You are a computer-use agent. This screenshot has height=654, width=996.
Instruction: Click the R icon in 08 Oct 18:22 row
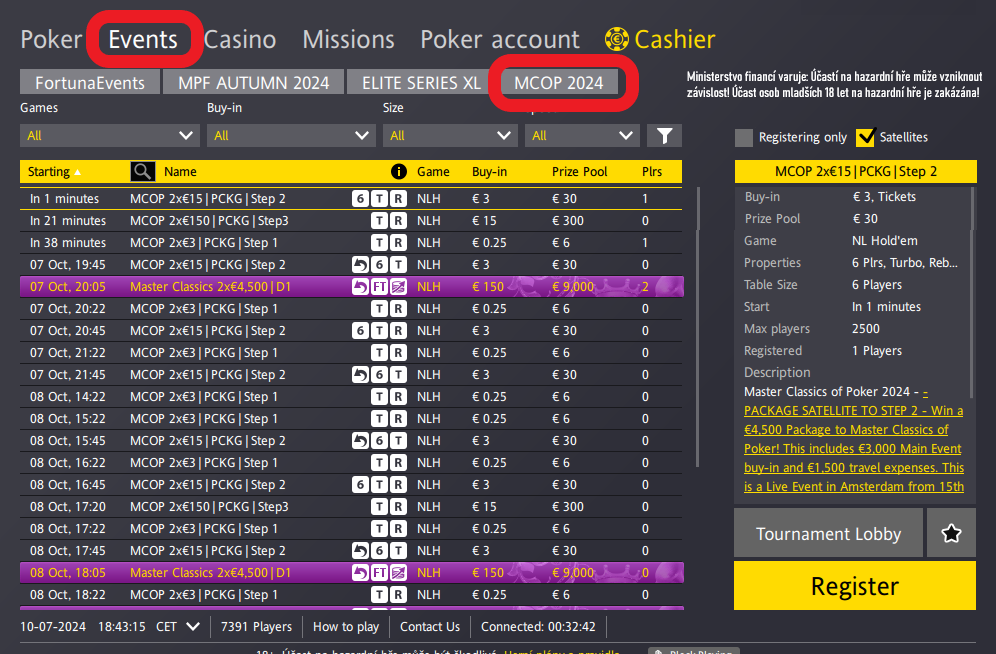(398, 595)
